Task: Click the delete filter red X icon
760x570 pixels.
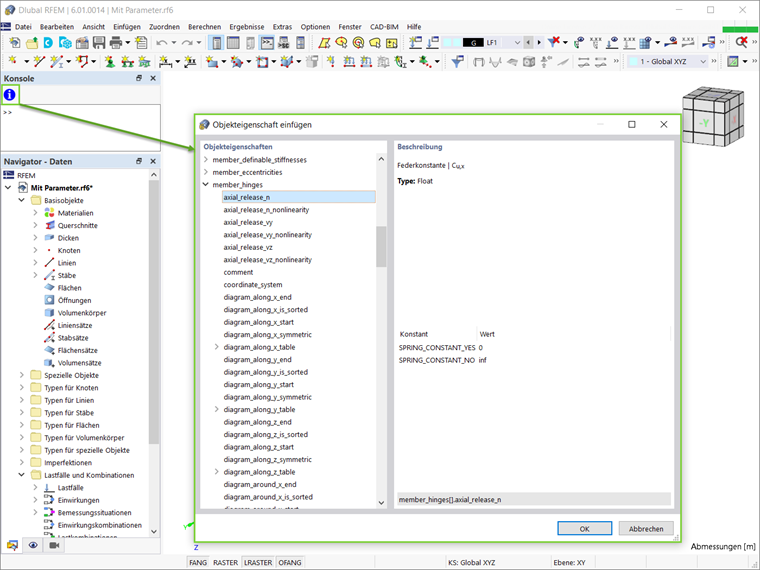Action: point(554,43)
